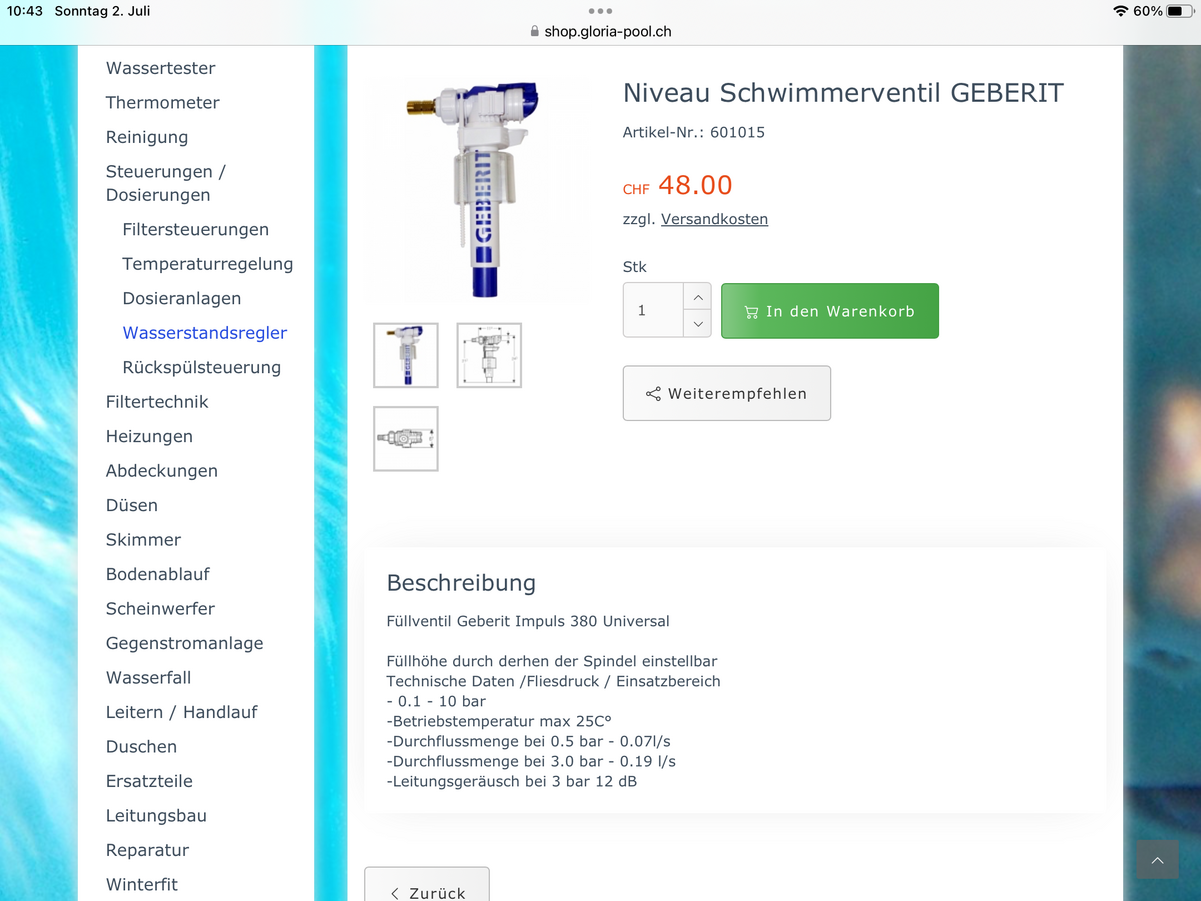The height and width of the screenshot is (901, 1201).
Task: Click the quantity input field
Action: point(654,310)
